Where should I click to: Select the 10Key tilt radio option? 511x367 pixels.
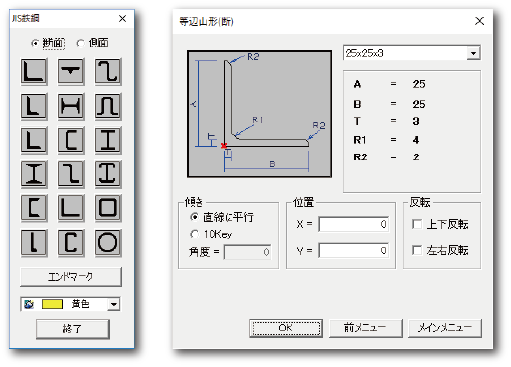[194, 234]
